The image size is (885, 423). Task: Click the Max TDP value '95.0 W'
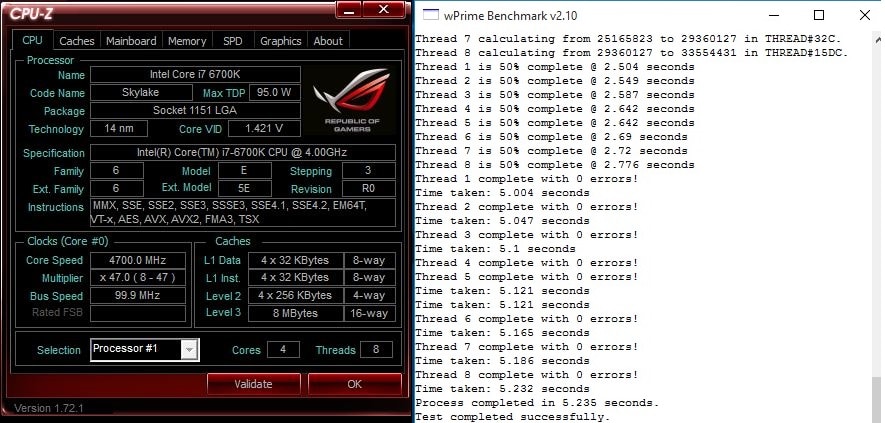(274, 93)
